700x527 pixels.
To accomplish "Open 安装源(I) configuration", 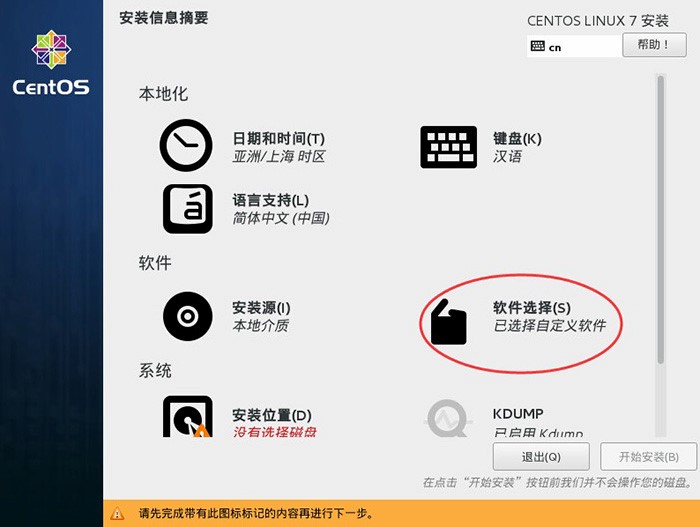I will point(261,308).
